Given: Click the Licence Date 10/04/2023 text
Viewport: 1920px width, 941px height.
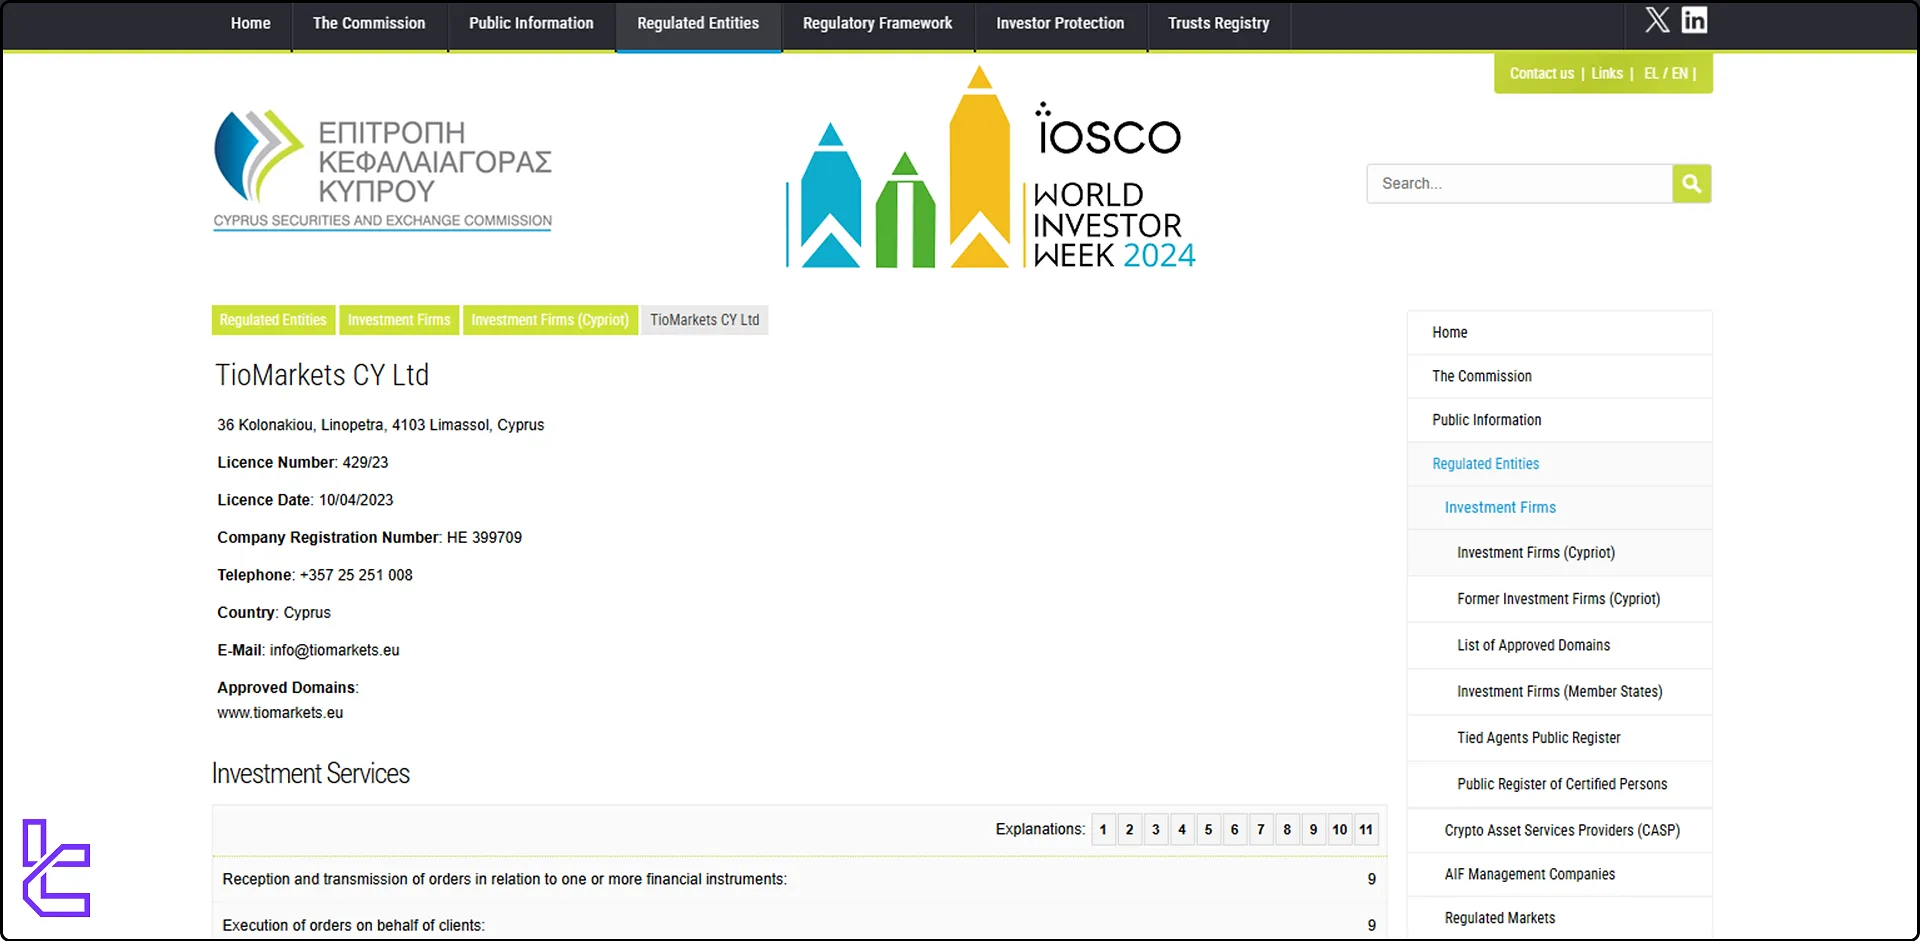Looking at the screenshot, I should (305, 500).
